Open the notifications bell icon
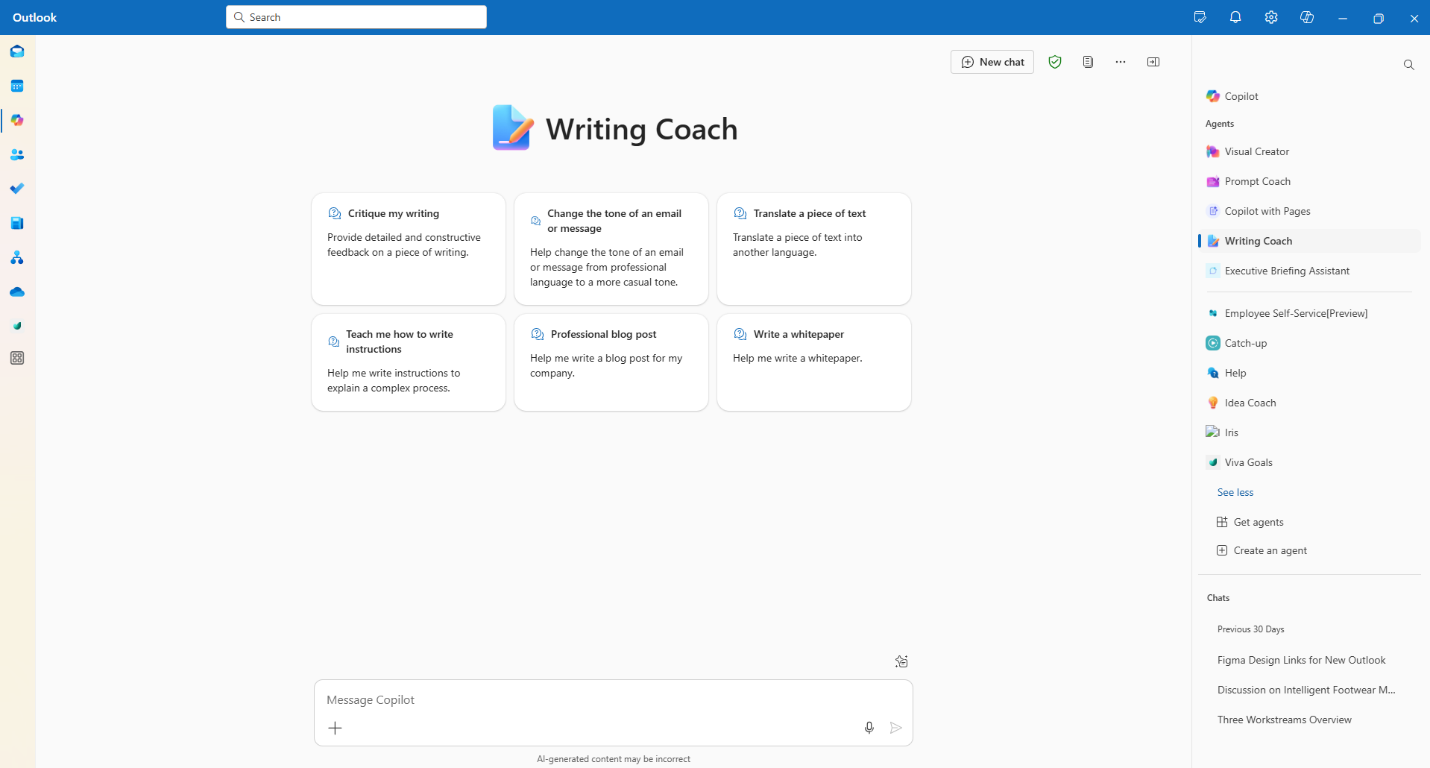 pos(1236,17)
